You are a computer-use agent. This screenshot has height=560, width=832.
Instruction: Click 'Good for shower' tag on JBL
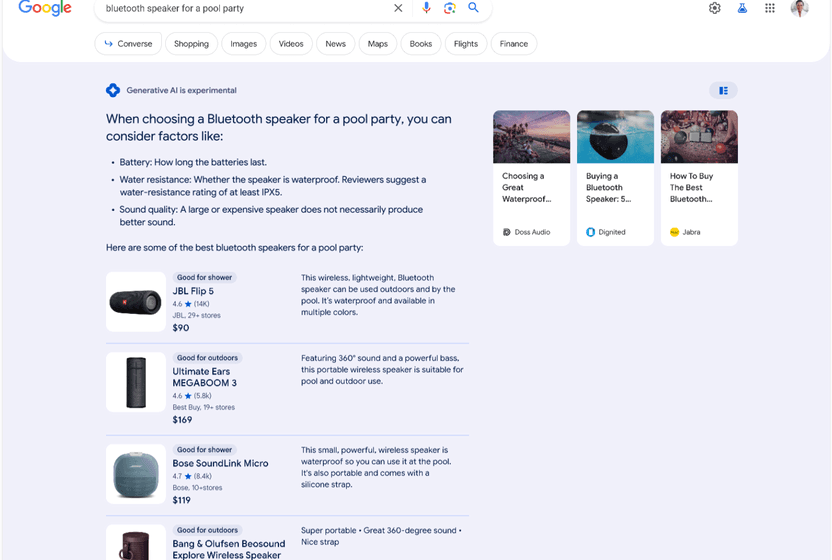(x=204, y=277)
